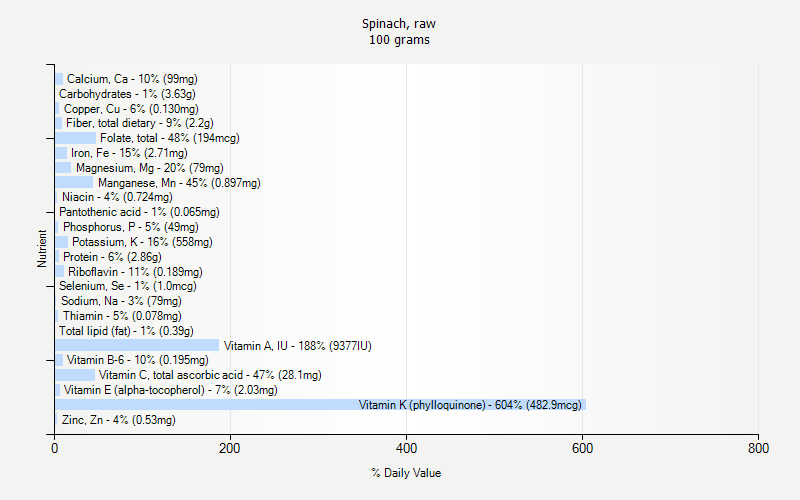Click the Iron, Fe - 15% label
This screenshot has height=500, width=800.
[x=129, y=153]
